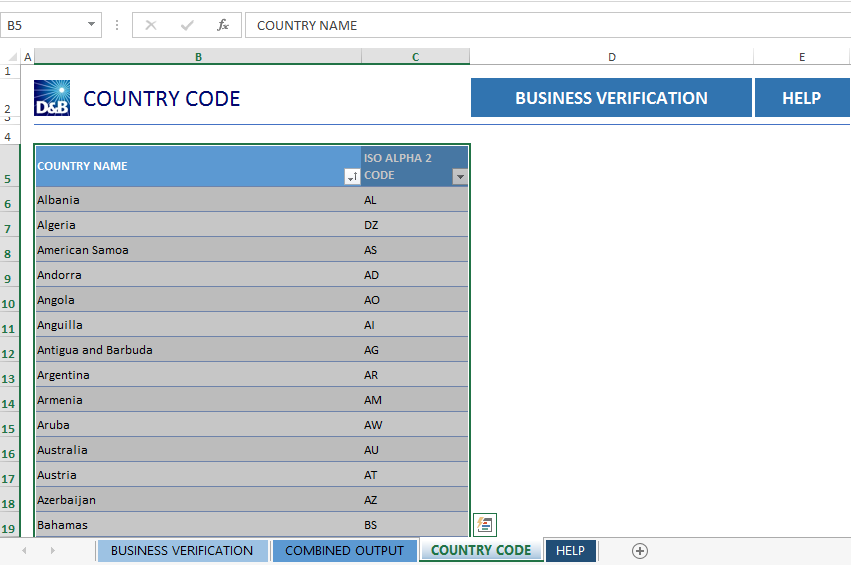Open ISO ALPHA 2 CODE filter dropdown

(x=460, y=176)
